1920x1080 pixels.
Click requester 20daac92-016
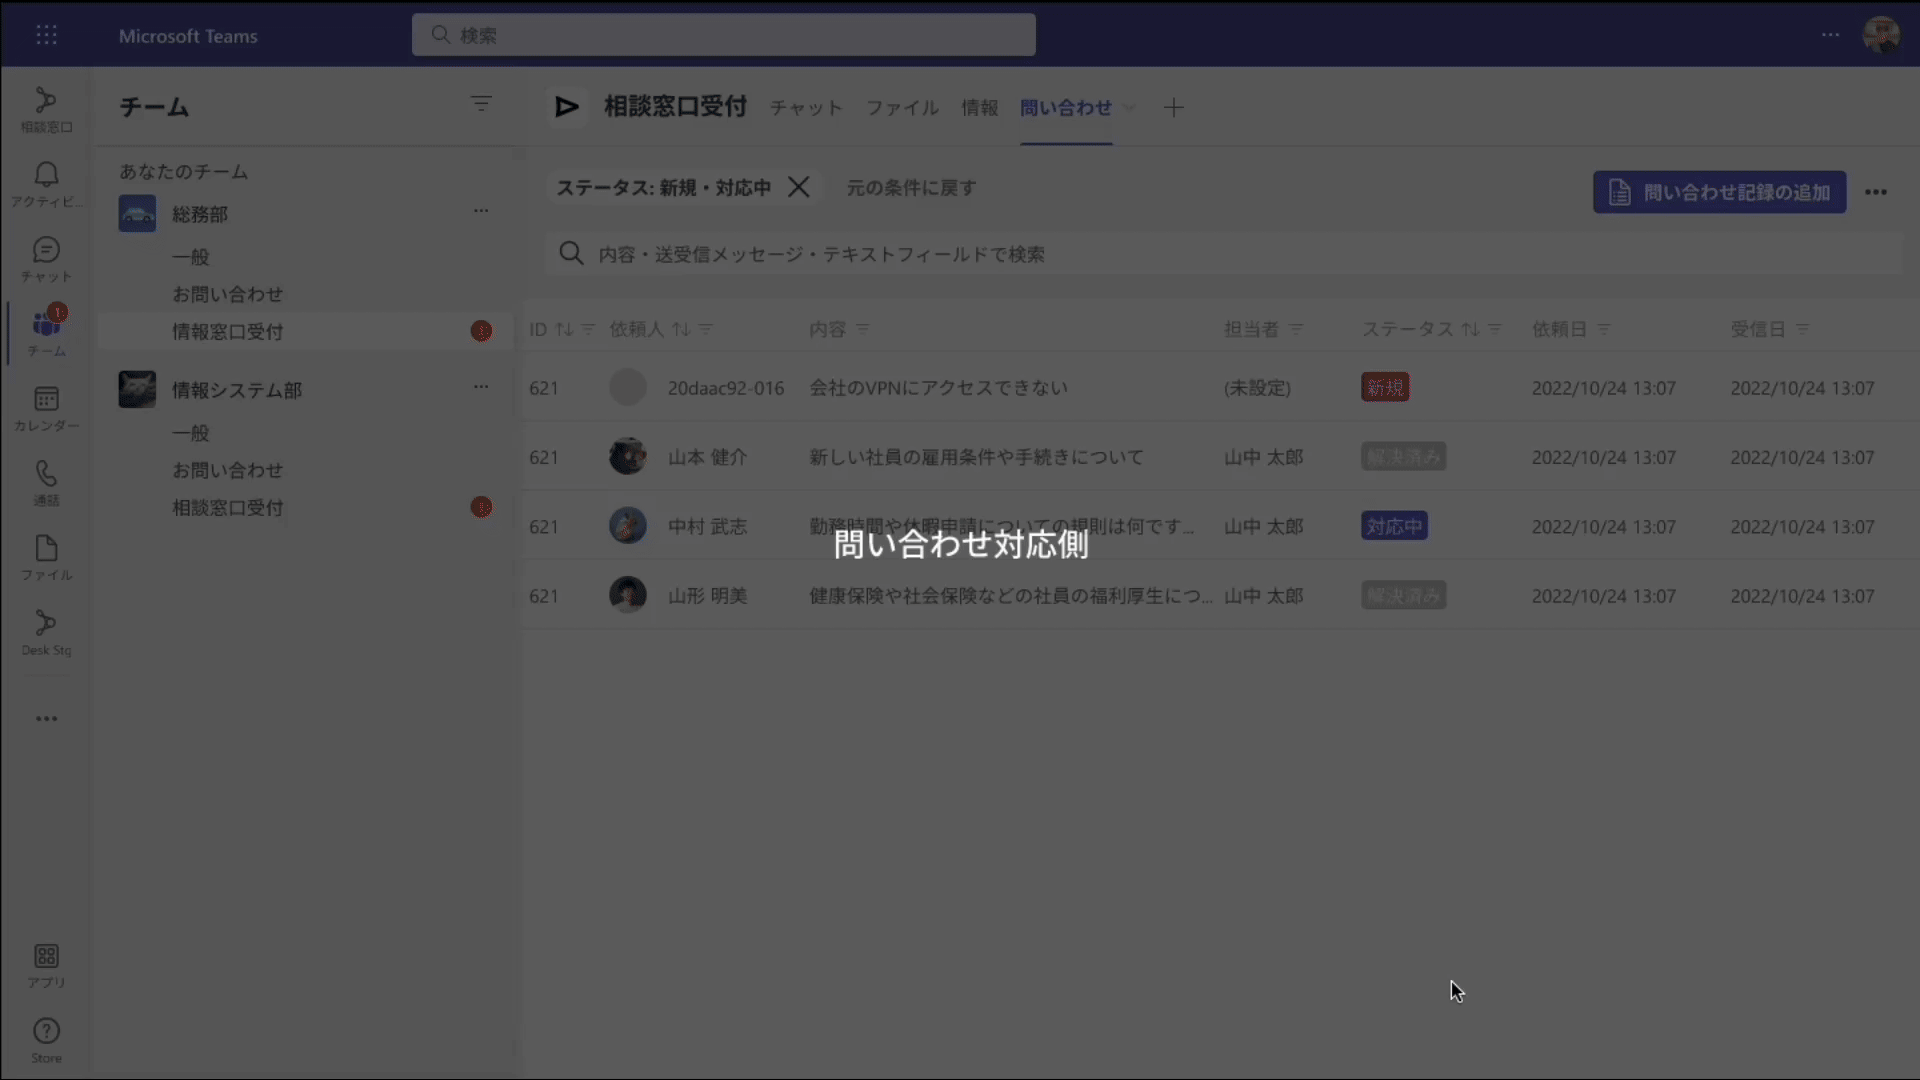(x=726, y=387)
